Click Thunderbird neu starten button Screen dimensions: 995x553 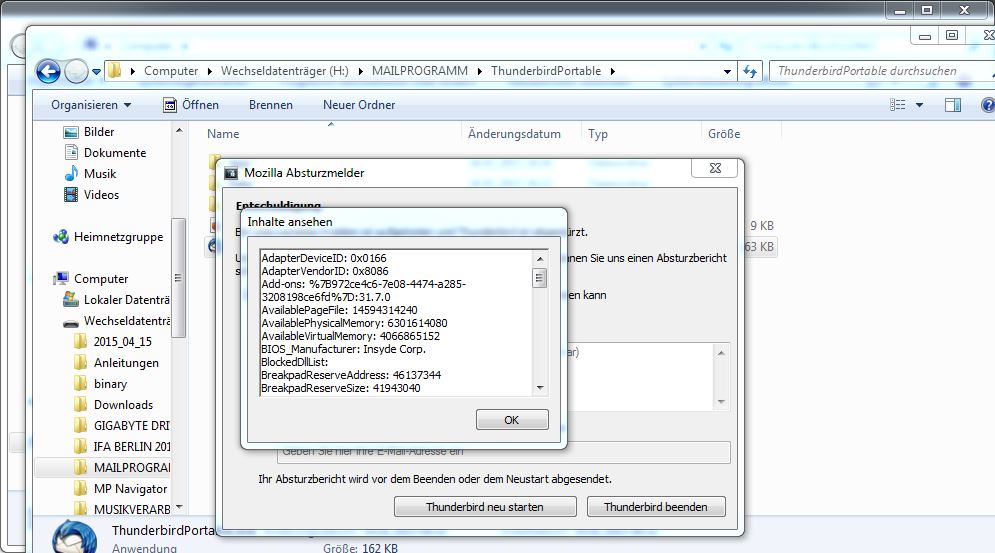tap(485, 507)
